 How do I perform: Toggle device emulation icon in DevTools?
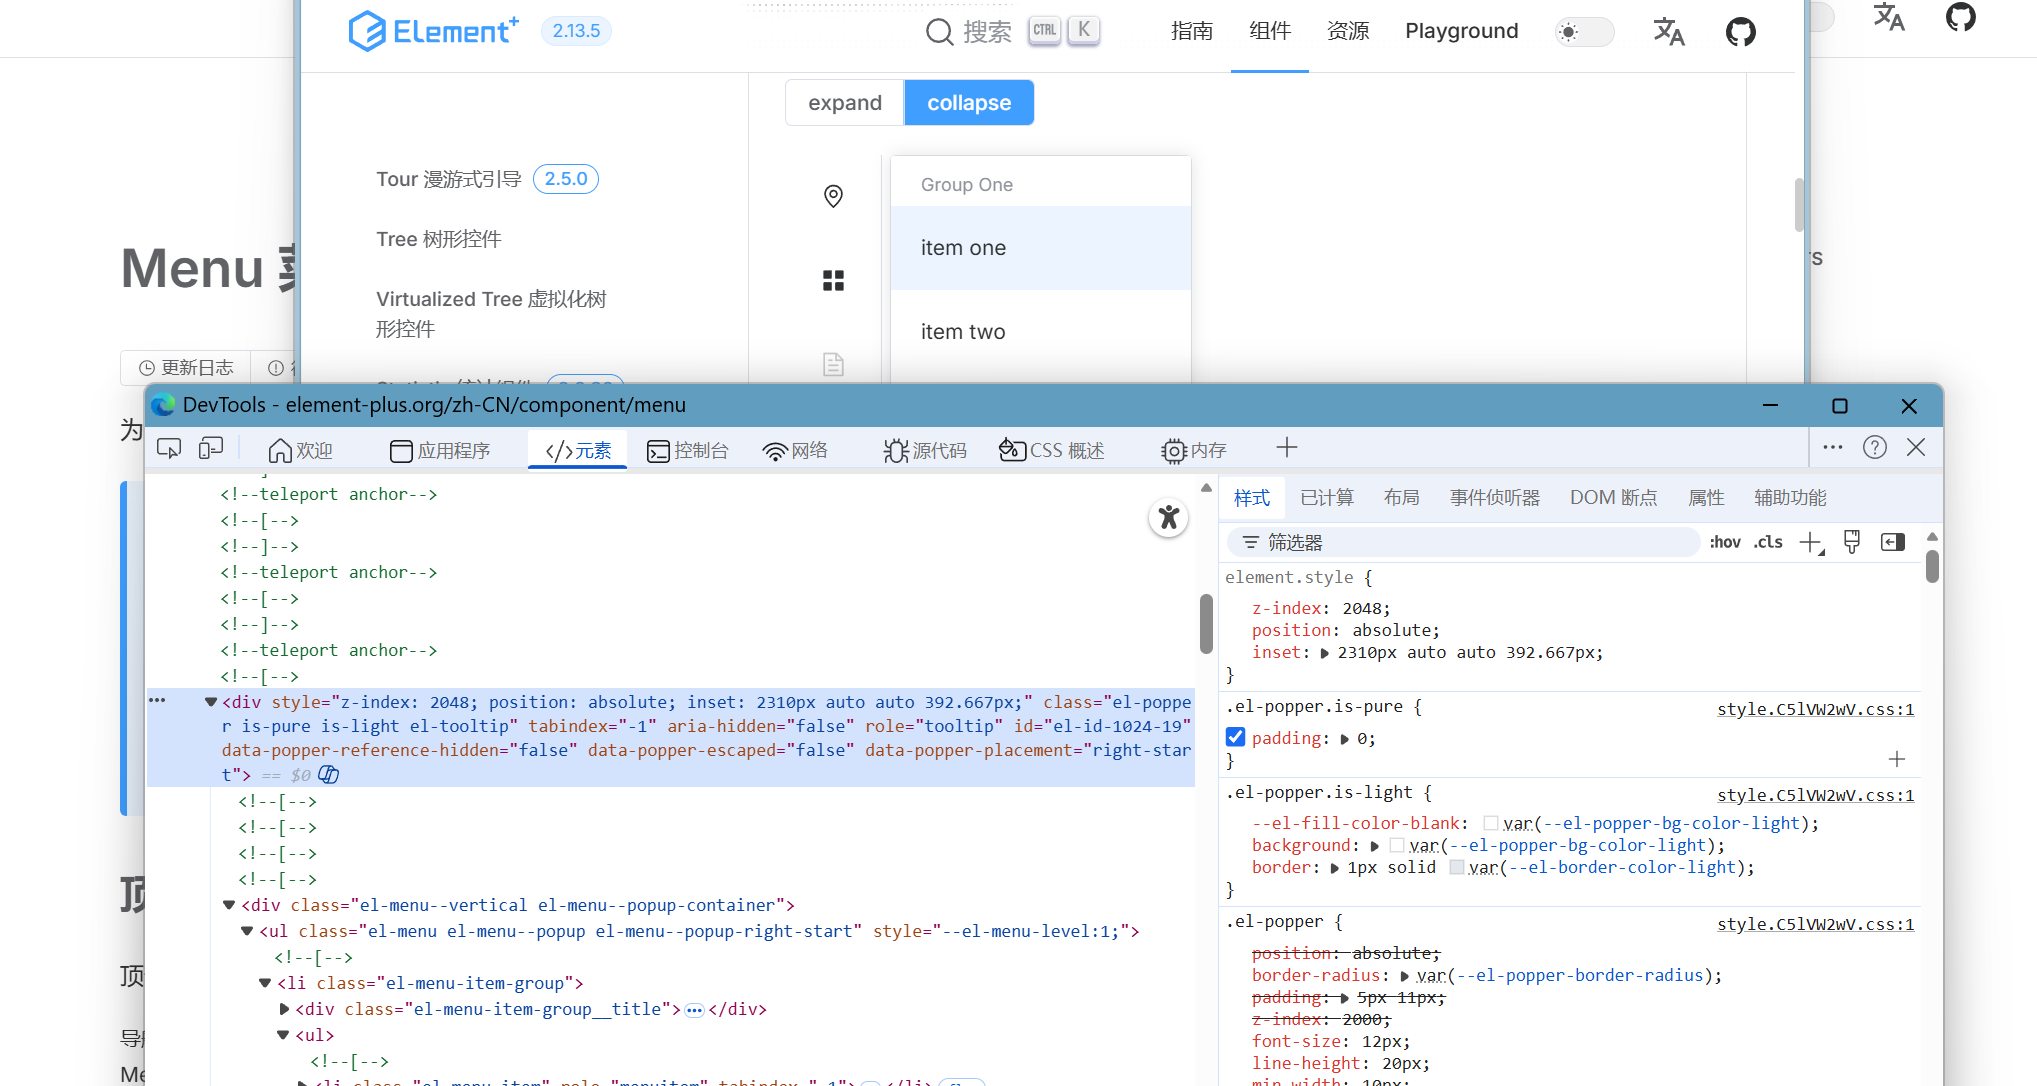[x=210, y=449]
